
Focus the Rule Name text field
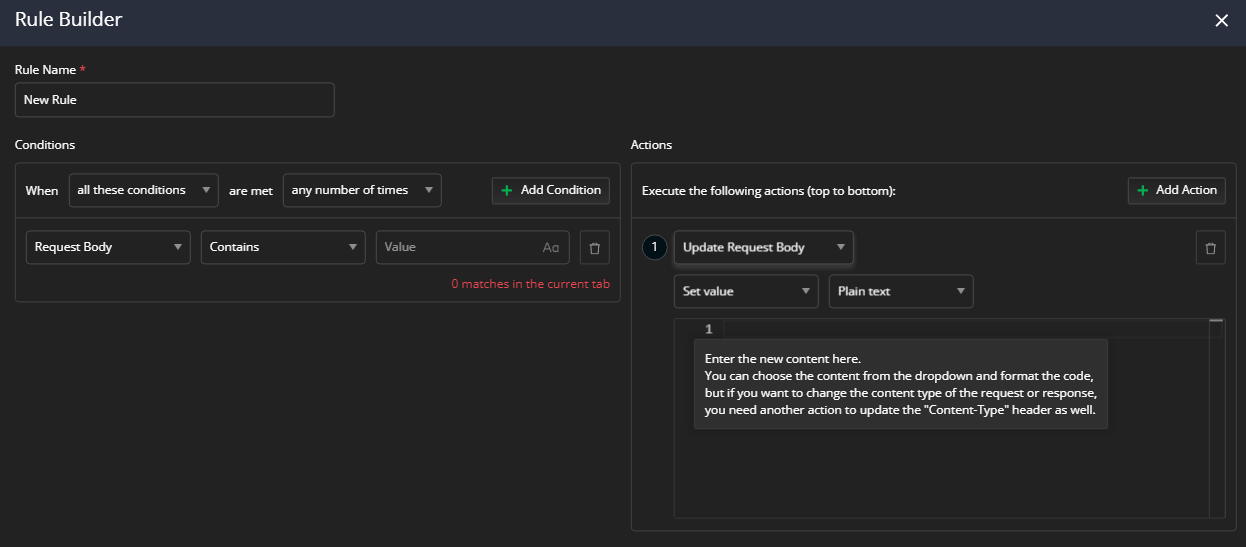(174, 100)
